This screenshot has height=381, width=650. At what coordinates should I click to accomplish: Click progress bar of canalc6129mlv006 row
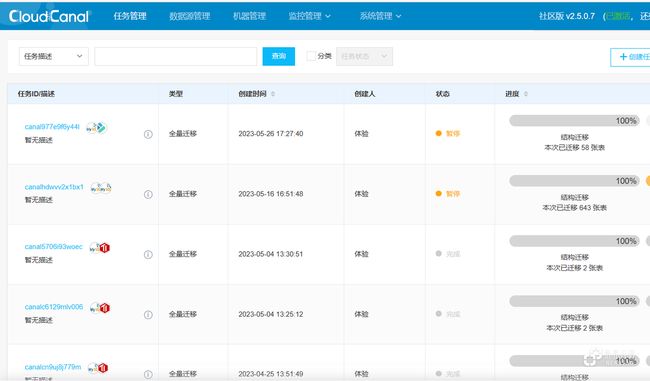(x=574, y=301)
